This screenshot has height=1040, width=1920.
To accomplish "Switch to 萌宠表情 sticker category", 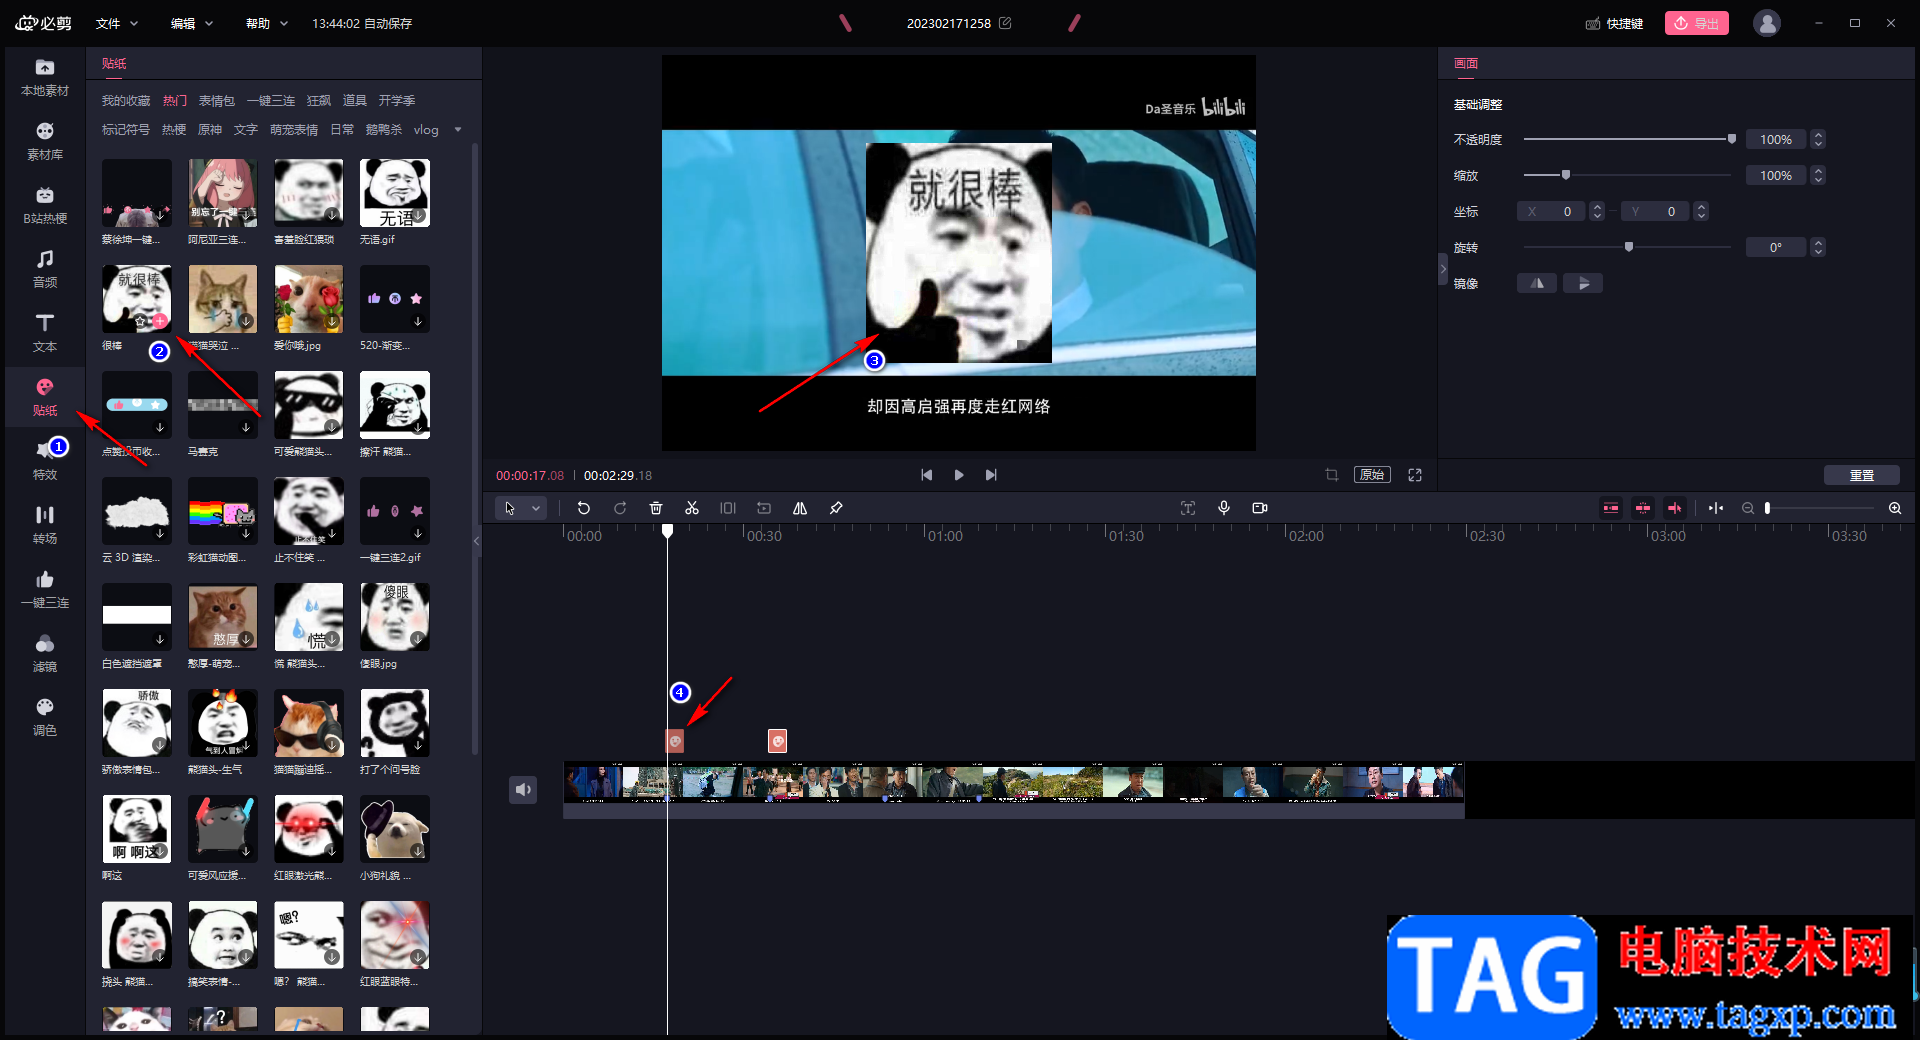I will point(294,129).
